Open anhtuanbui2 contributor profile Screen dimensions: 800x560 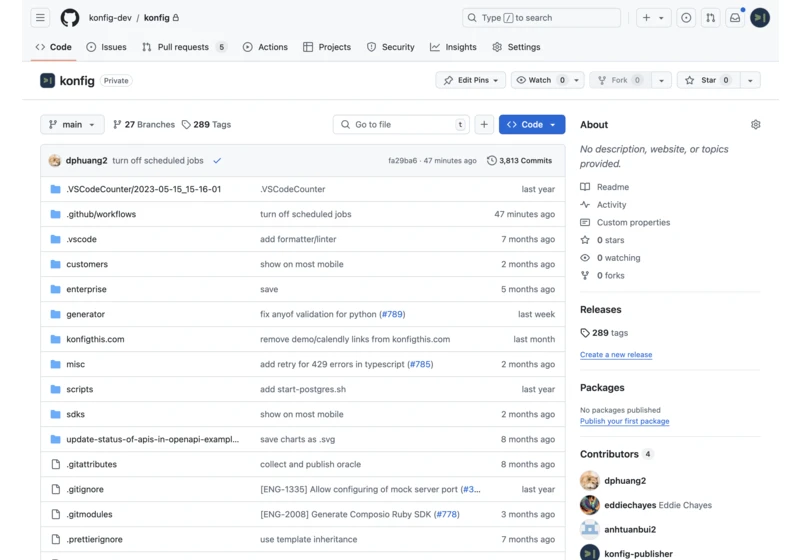[630, 529]
